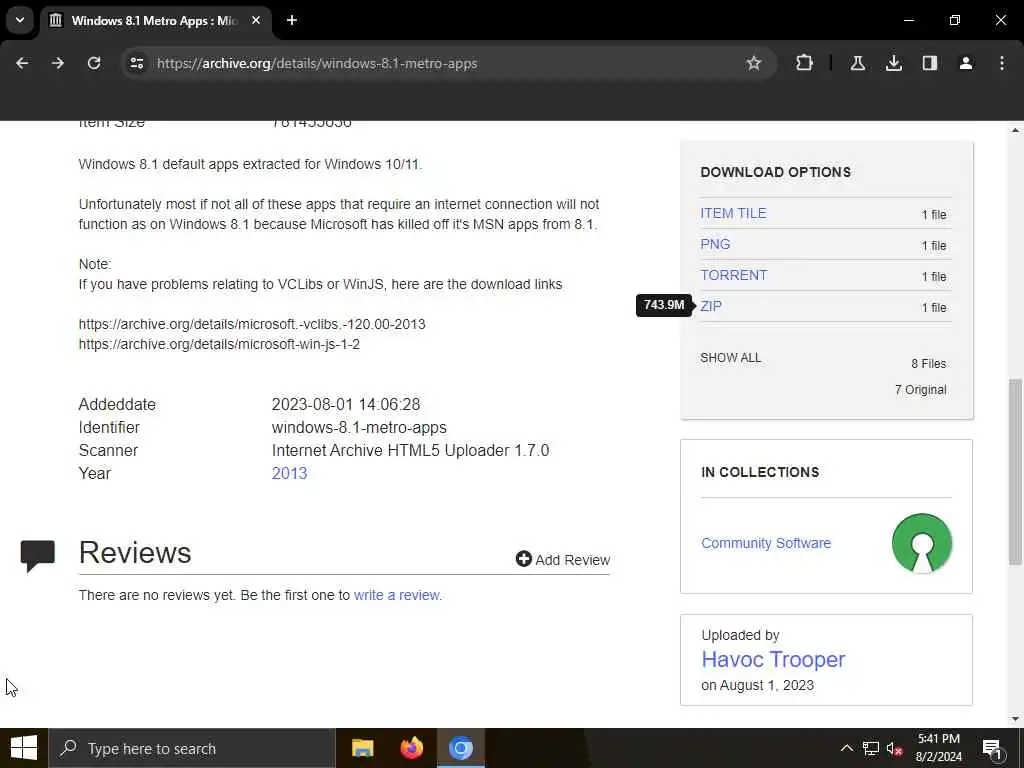1024x768 pixels.
Task: Open the notification center icon
Action: 991,749
